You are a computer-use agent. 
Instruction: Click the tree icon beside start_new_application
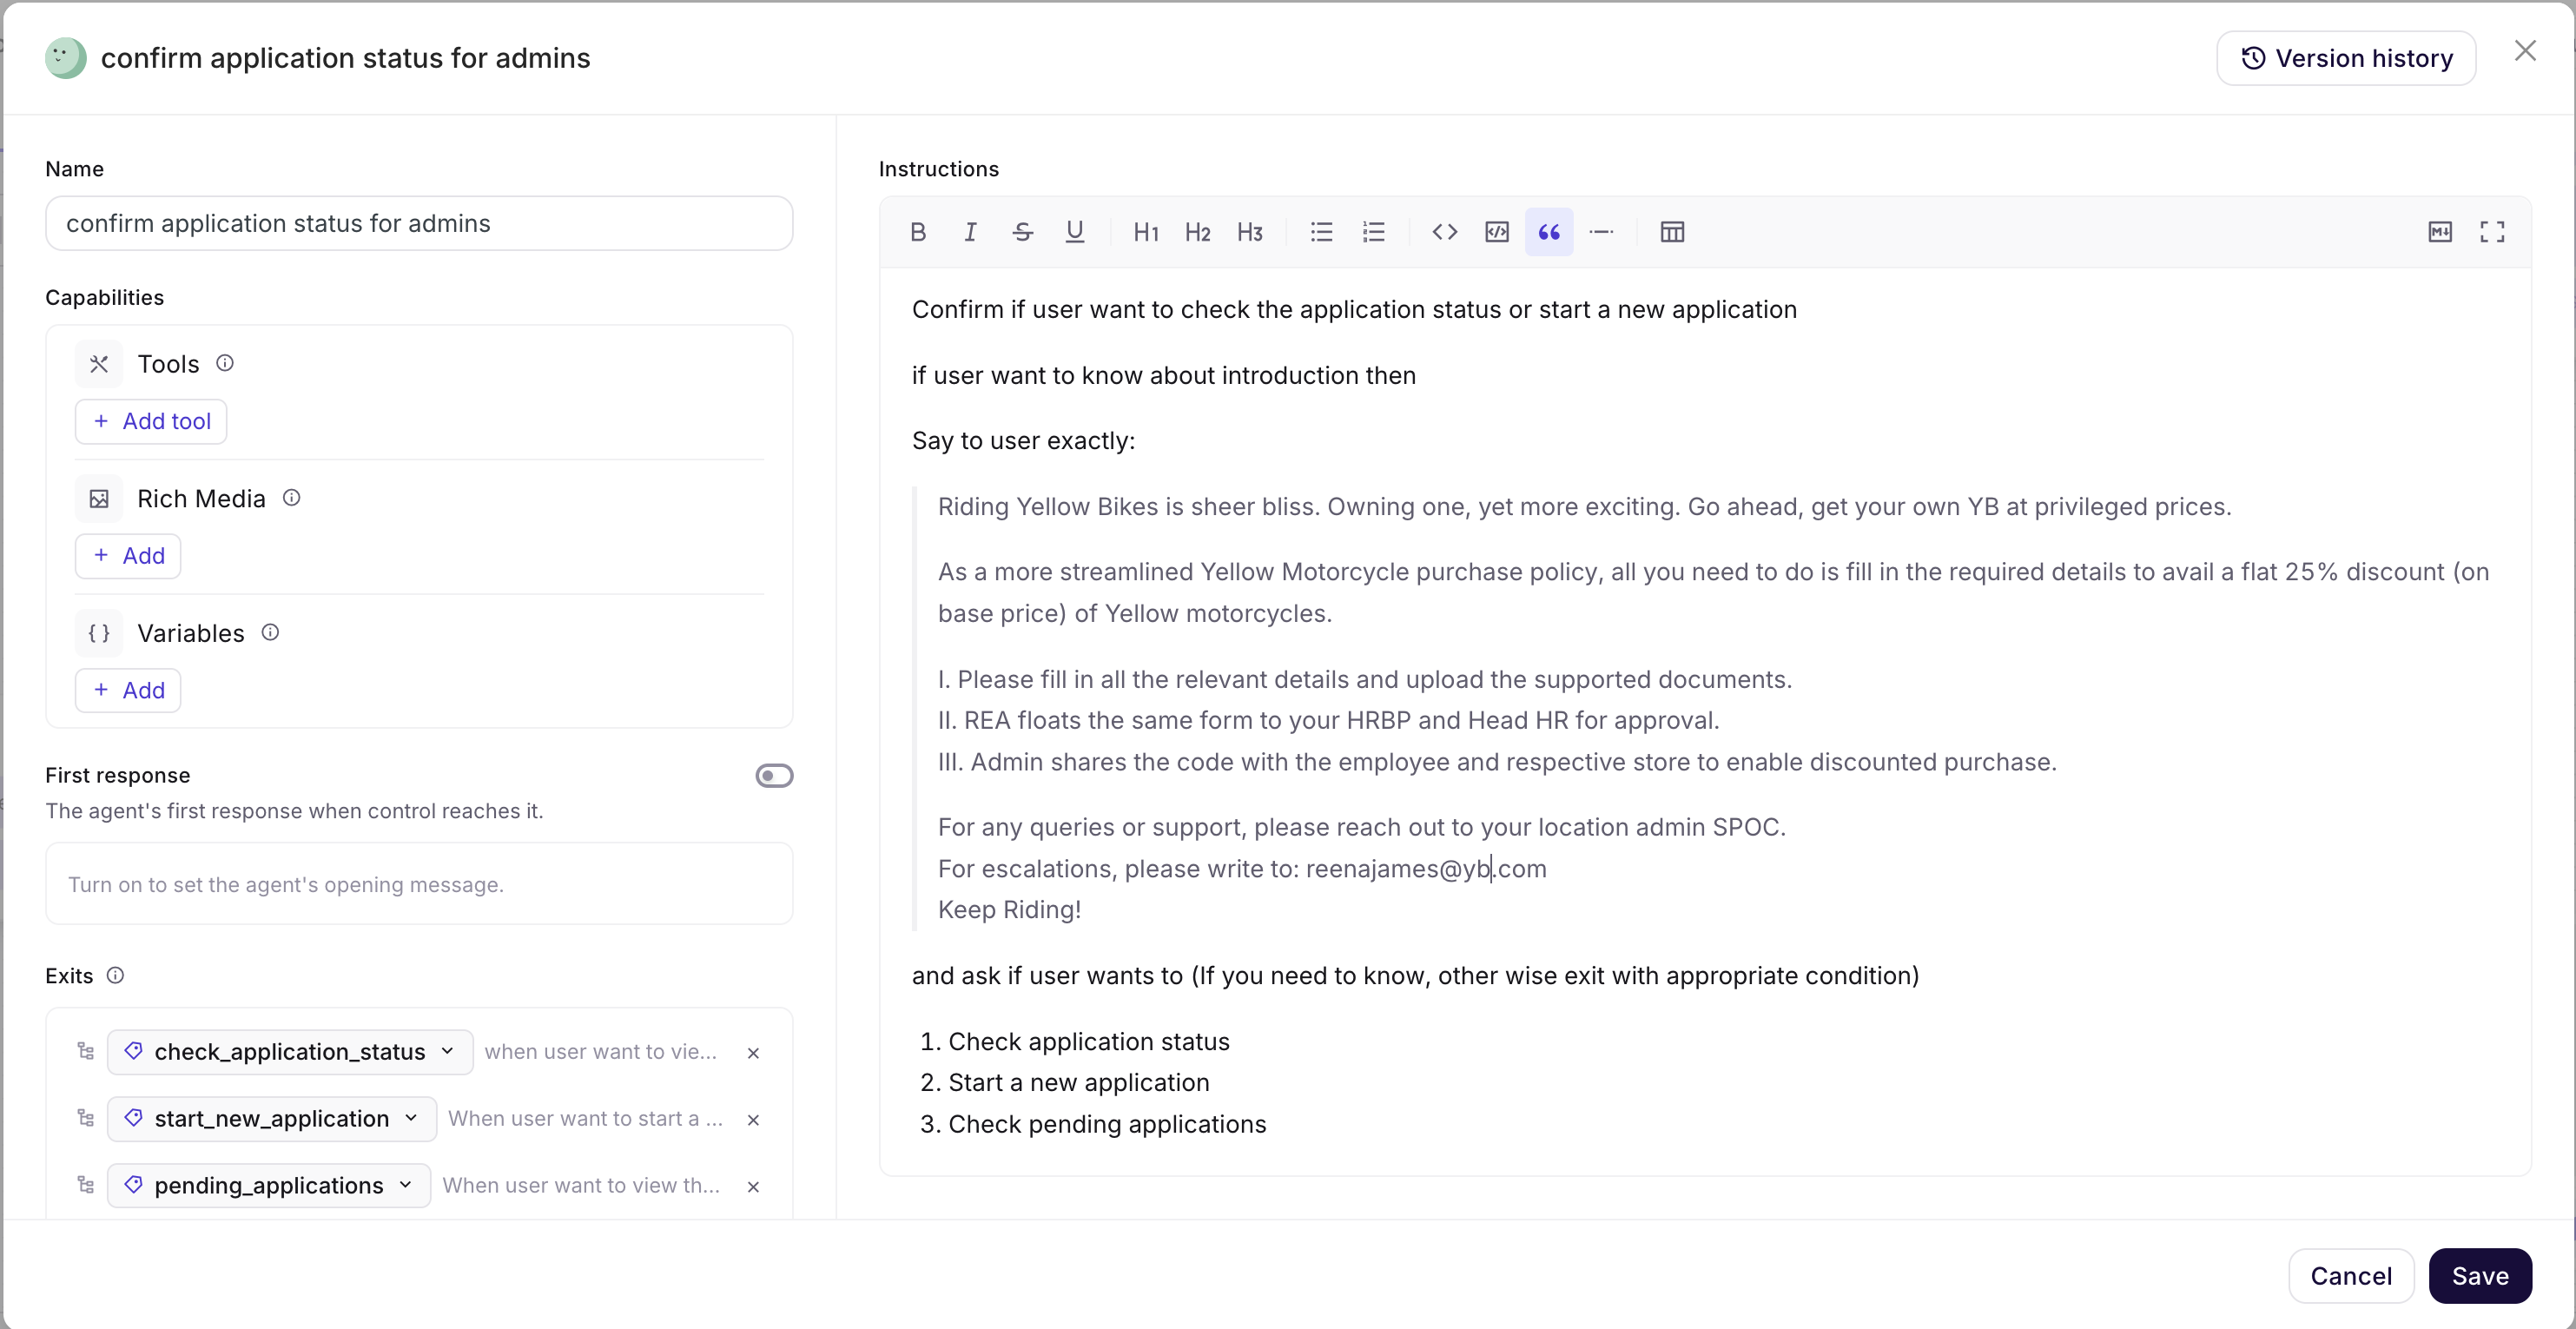[x=86, y=1118]
